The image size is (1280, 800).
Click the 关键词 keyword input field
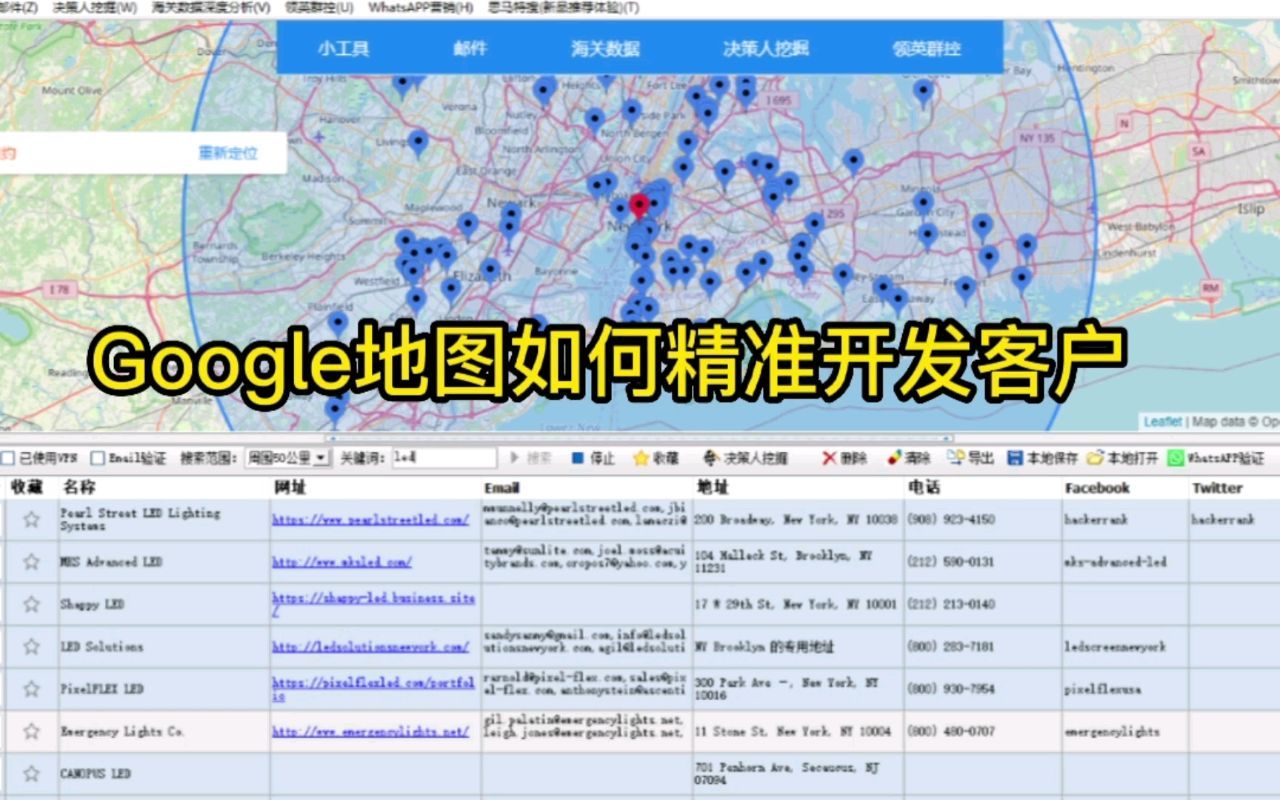(443, 458)
